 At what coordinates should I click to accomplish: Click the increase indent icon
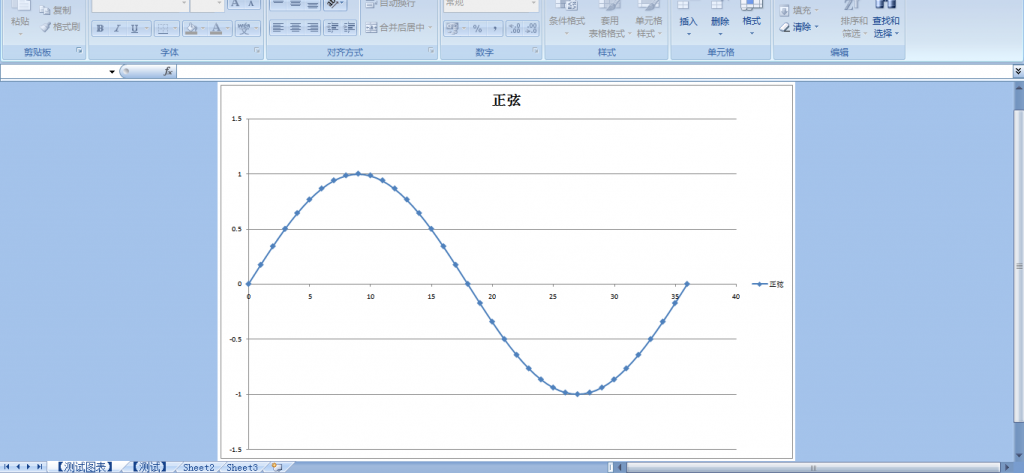[x=349, y=27]
